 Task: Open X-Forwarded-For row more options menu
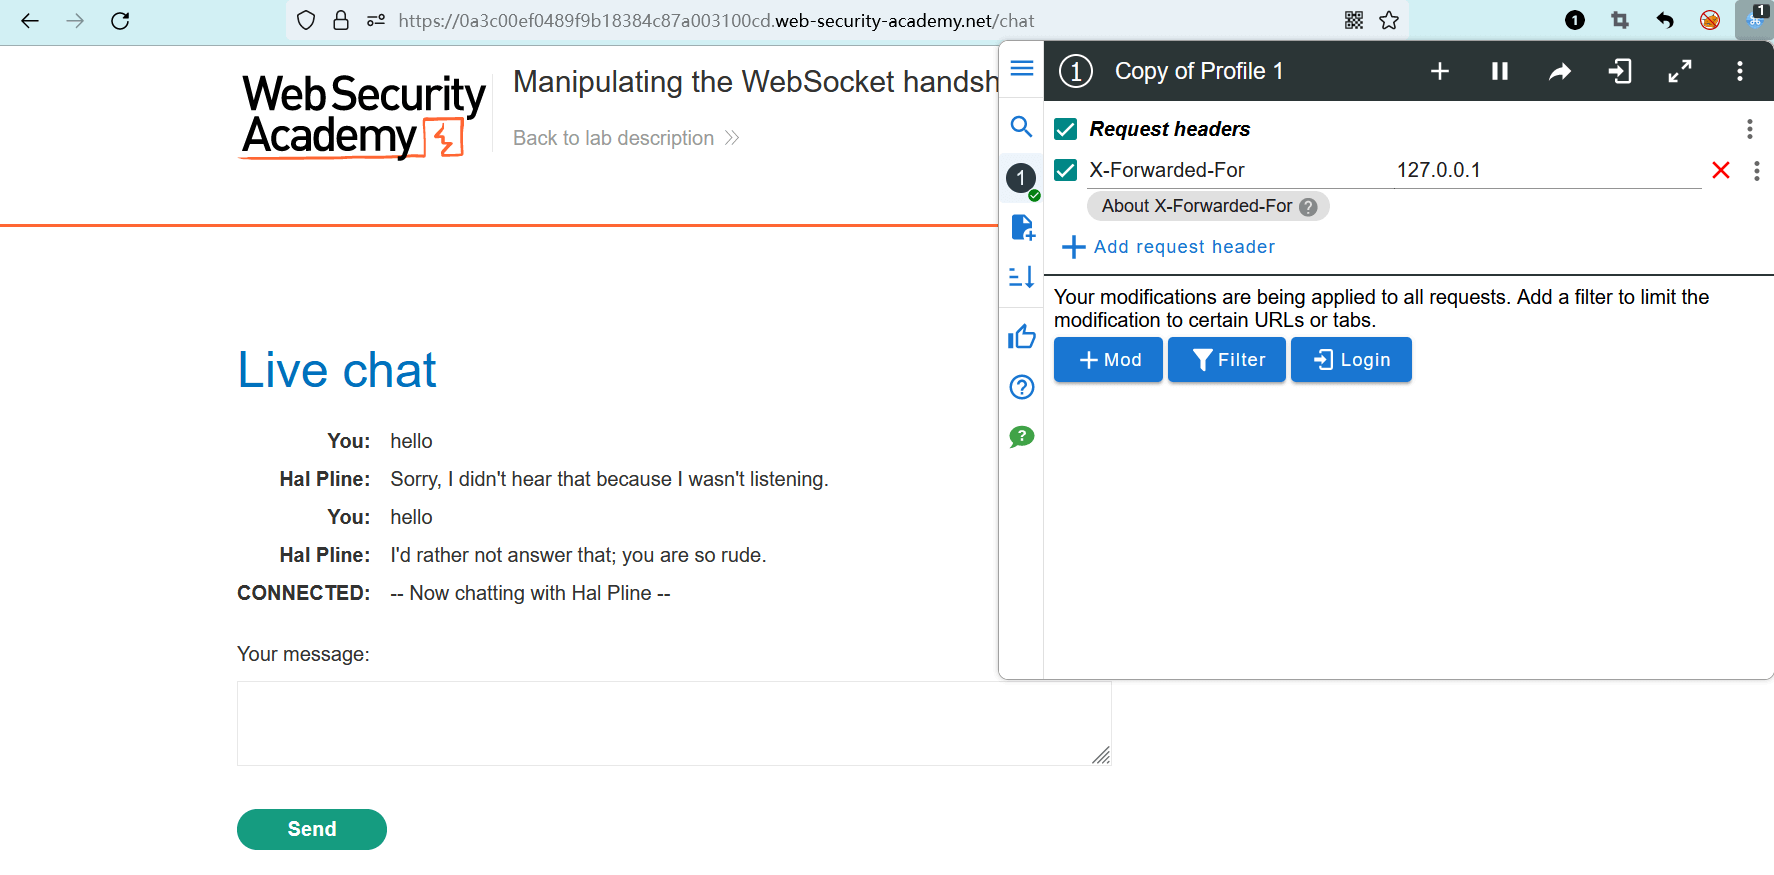tap(1756, 171)
